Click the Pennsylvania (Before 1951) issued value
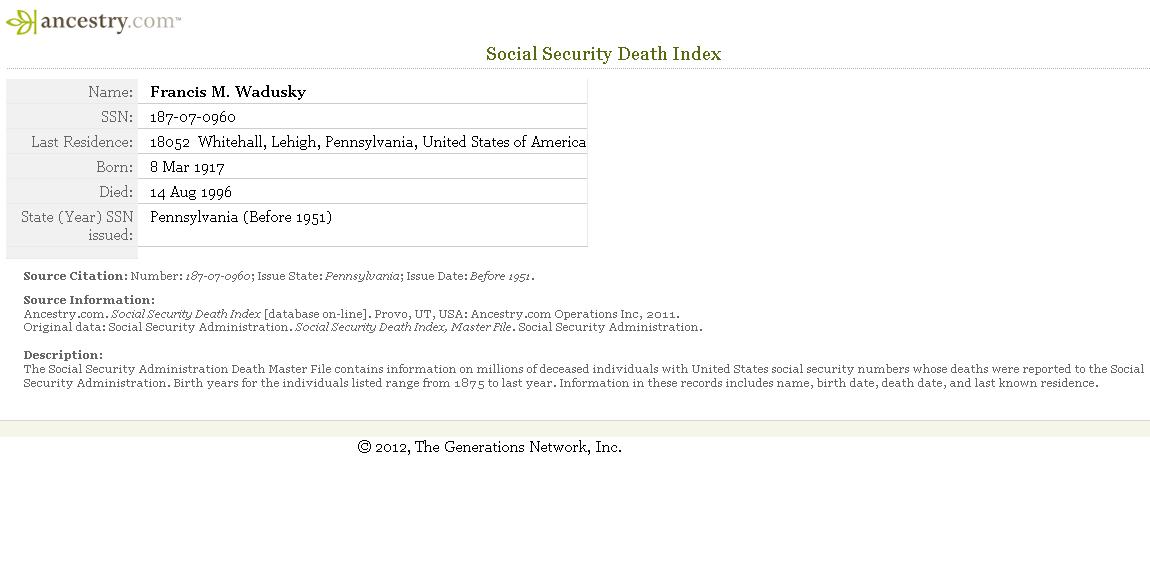Image resolution: width=1150 pixels, height=576 pixels. click(241, 217)
